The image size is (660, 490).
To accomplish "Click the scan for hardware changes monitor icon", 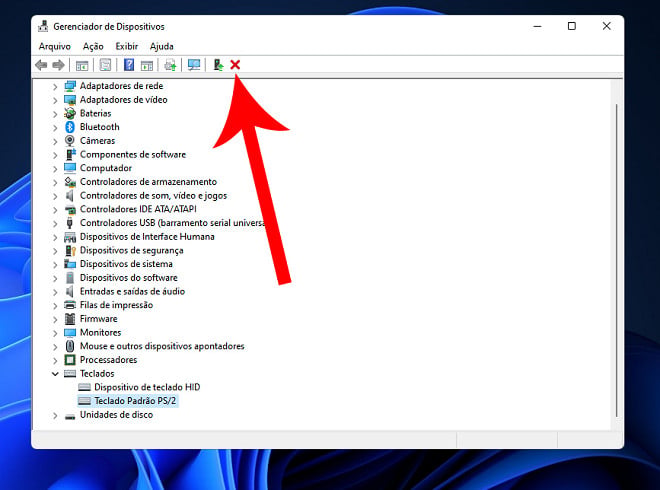I will [194, 64].
